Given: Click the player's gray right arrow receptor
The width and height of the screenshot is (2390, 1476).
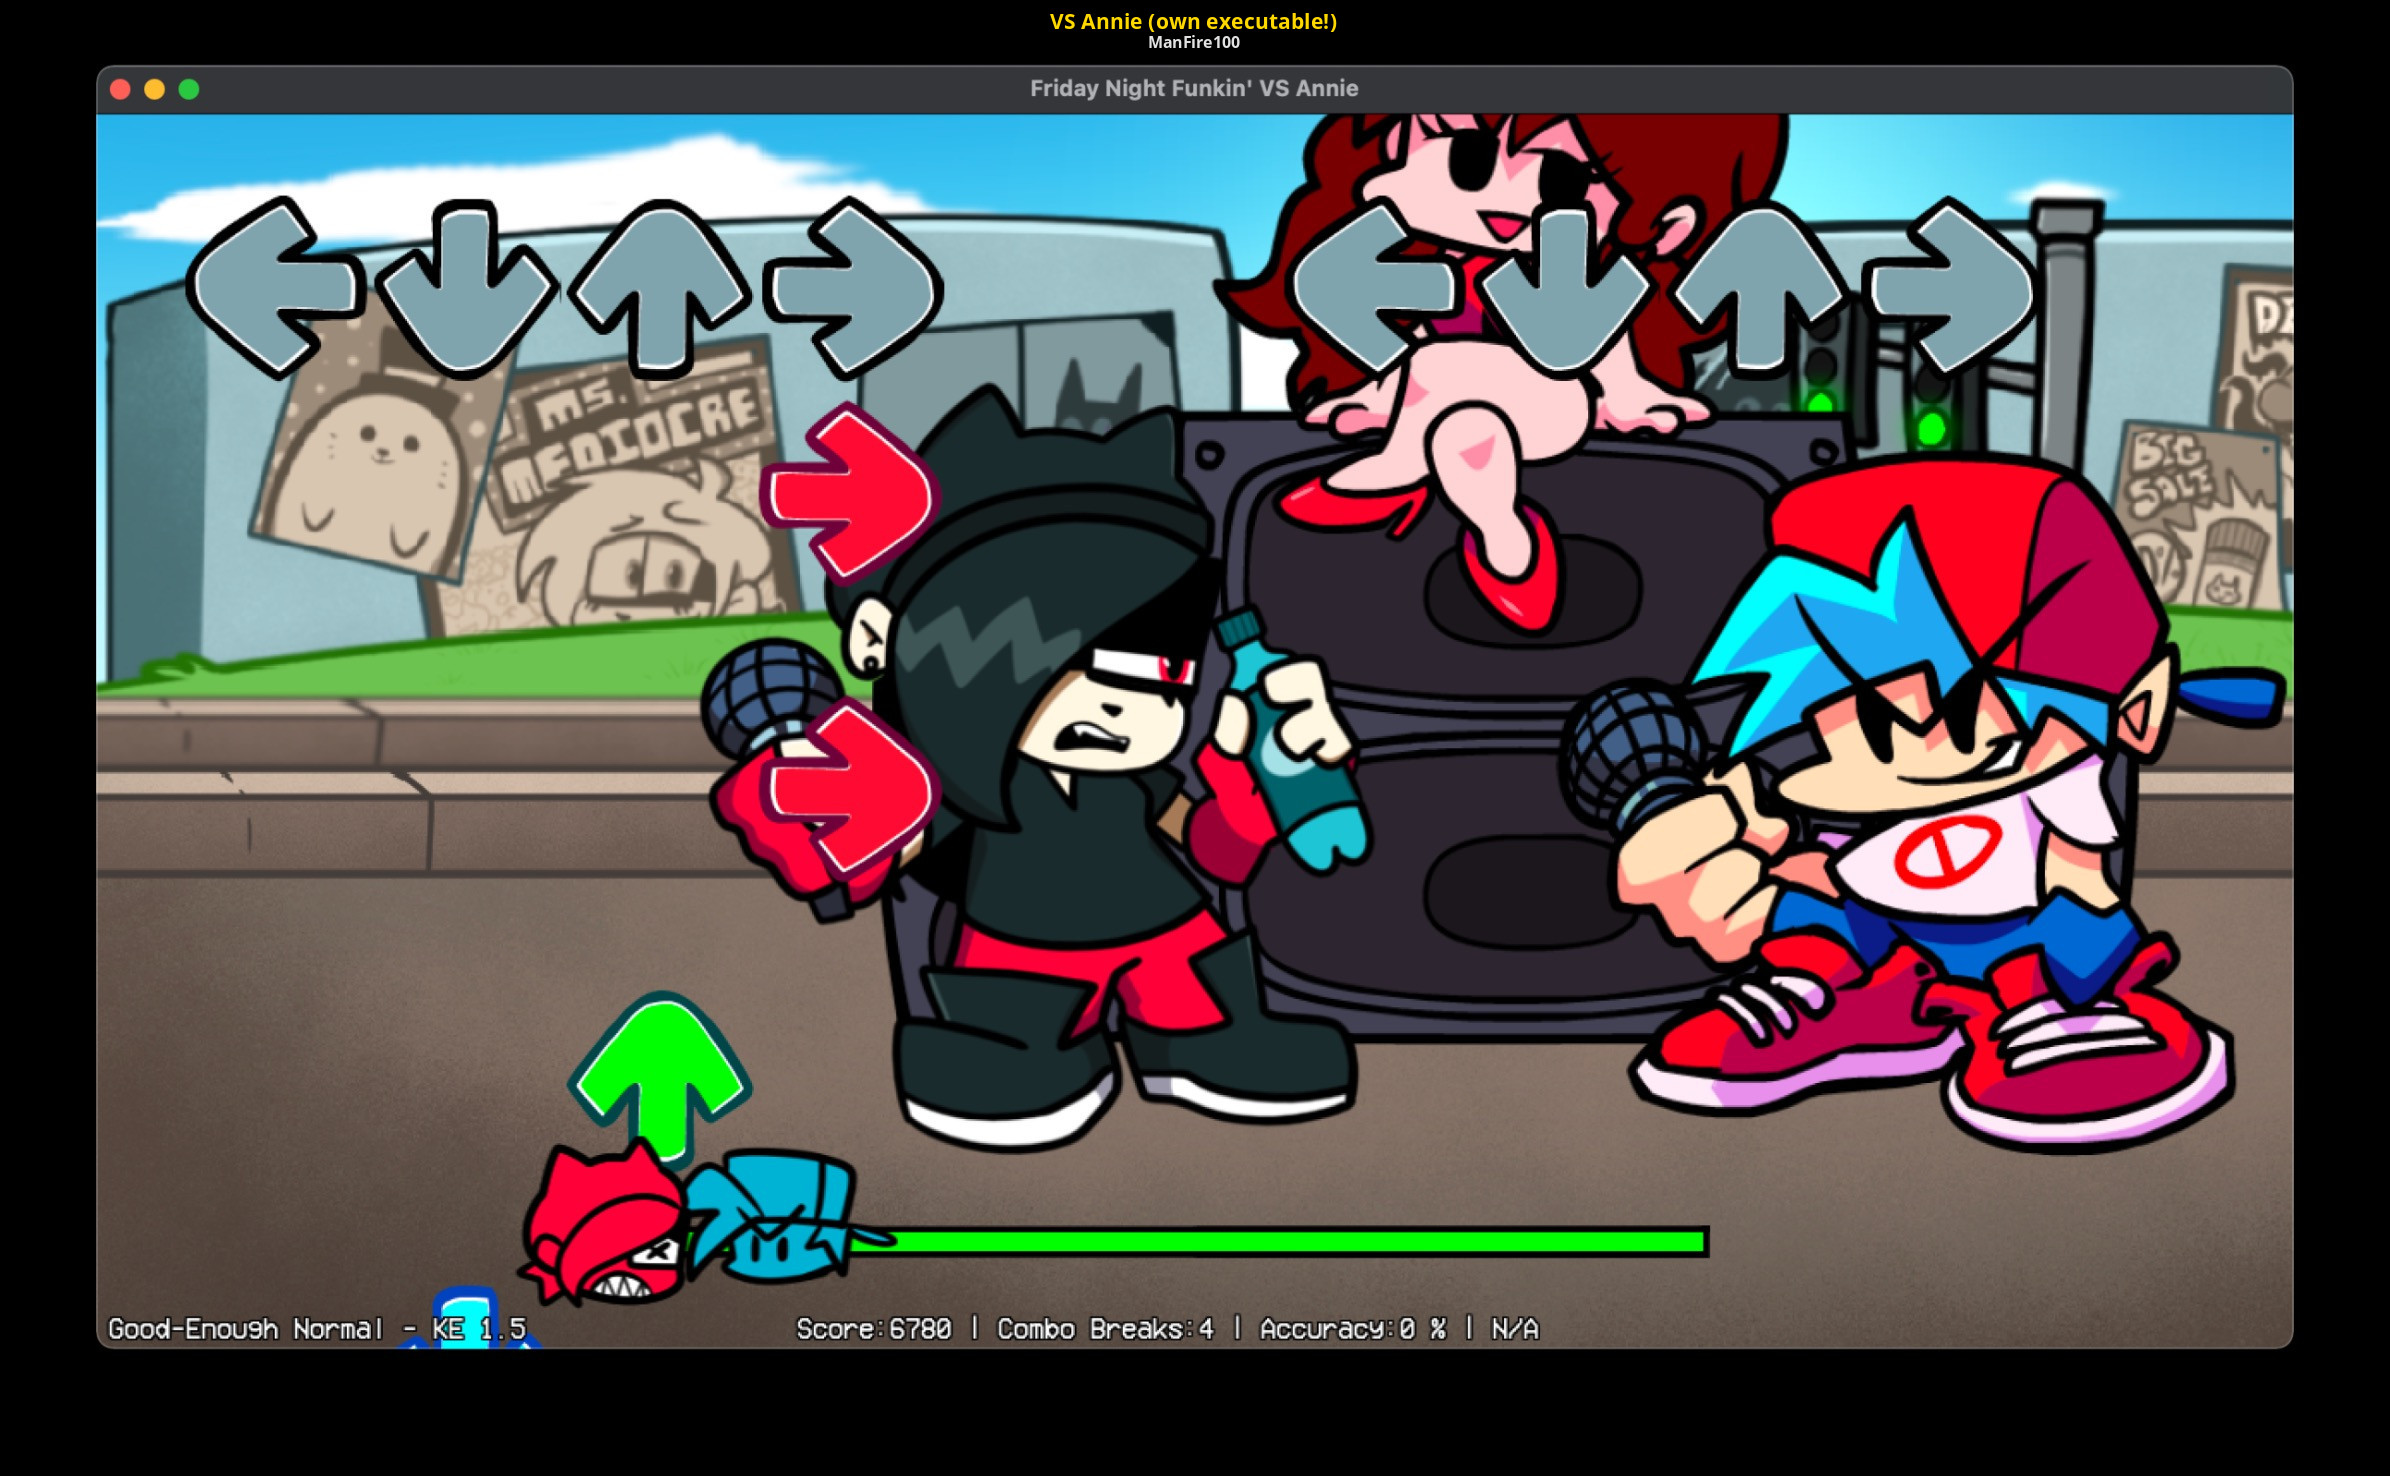Looking at the screenshot, I should click(x=1953, y=289).
